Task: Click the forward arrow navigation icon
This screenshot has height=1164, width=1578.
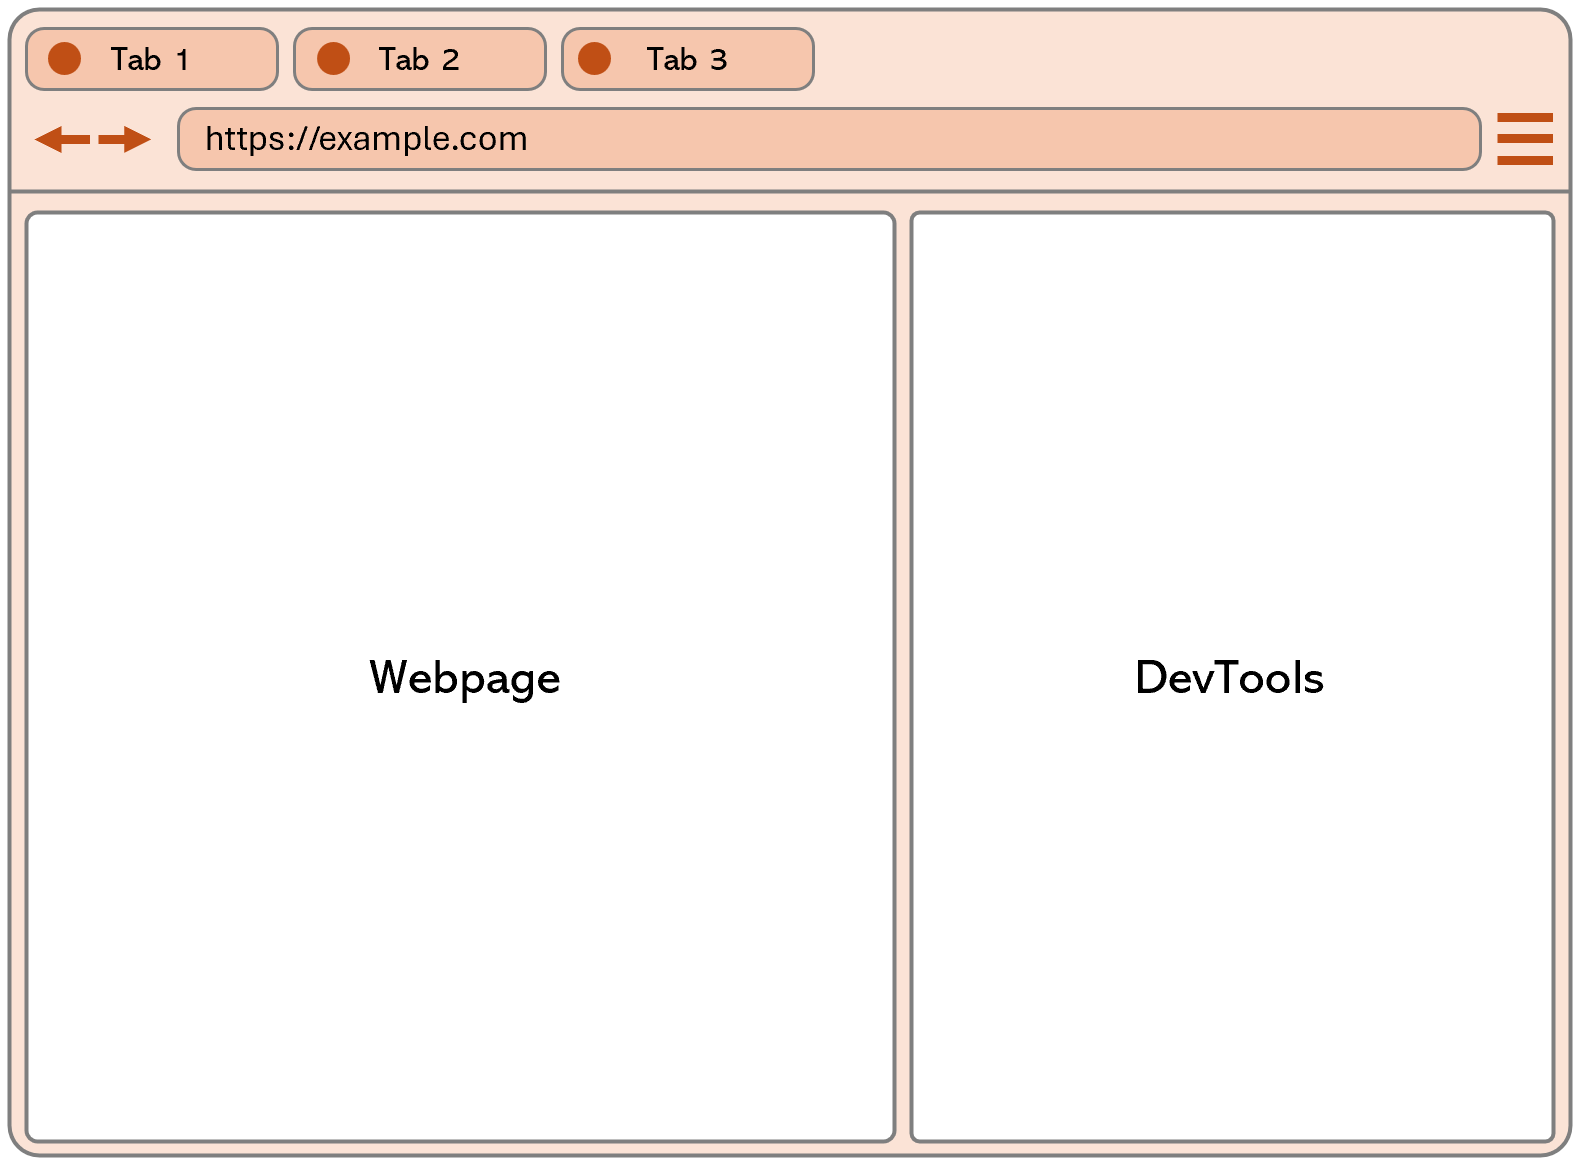Action: [x=124, y=139]
